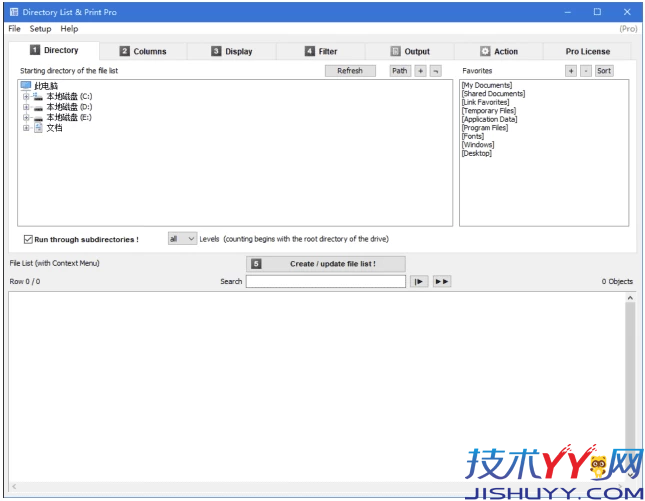Open the Pro License tab
Screen dimensions: 645x501
click(x=587, y=51)
